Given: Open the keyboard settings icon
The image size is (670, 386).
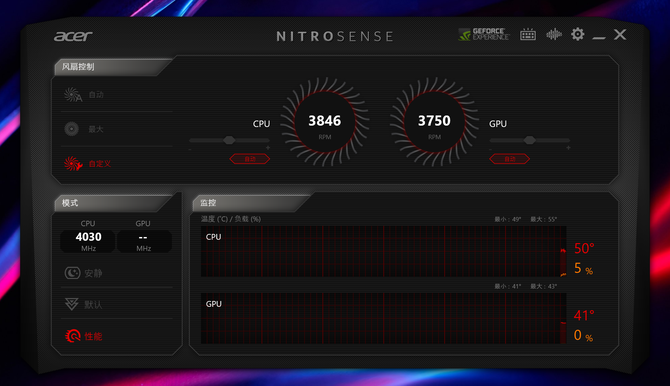Looking at the screenshot, I should point(528,34).
